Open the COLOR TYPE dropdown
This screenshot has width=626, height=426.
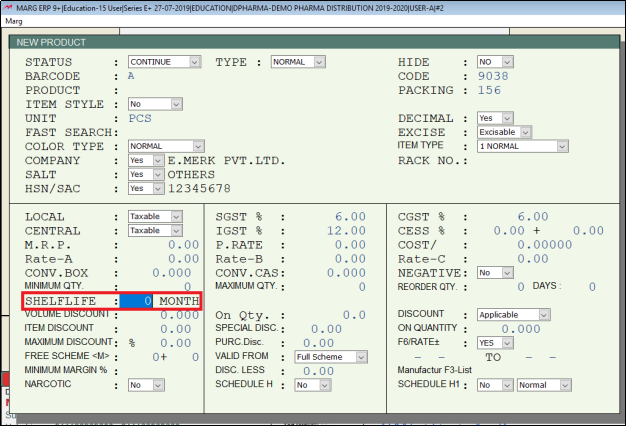coord(166,146)
